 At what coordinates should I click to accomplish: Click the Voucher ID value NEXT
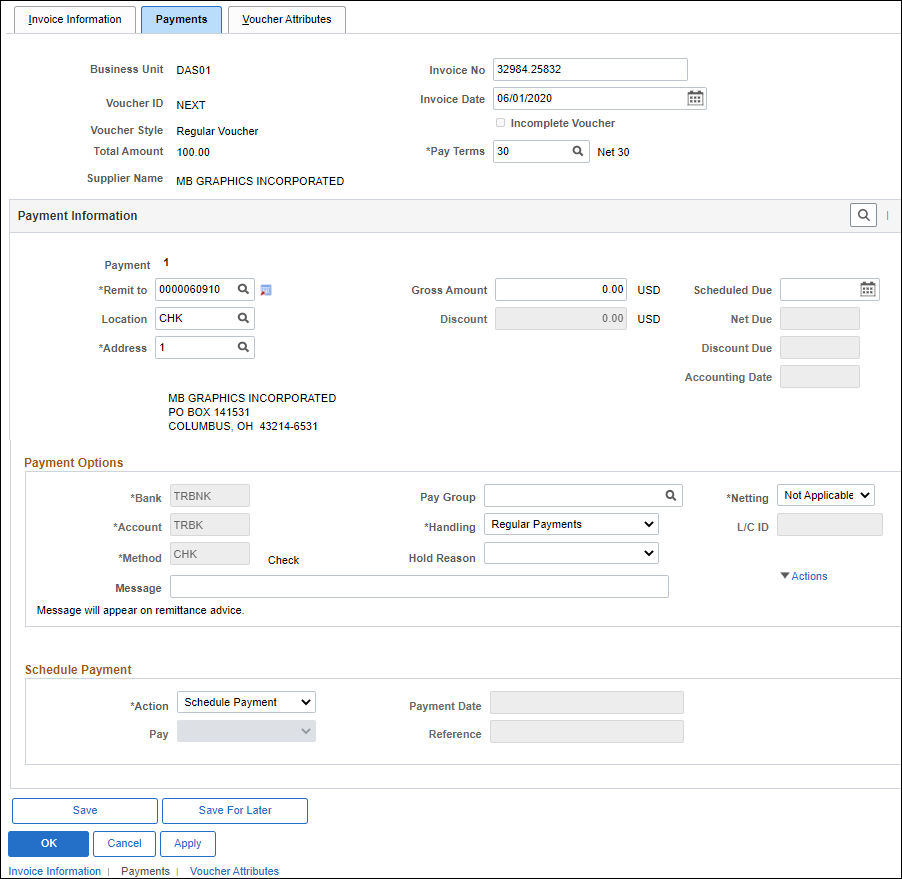190,105
